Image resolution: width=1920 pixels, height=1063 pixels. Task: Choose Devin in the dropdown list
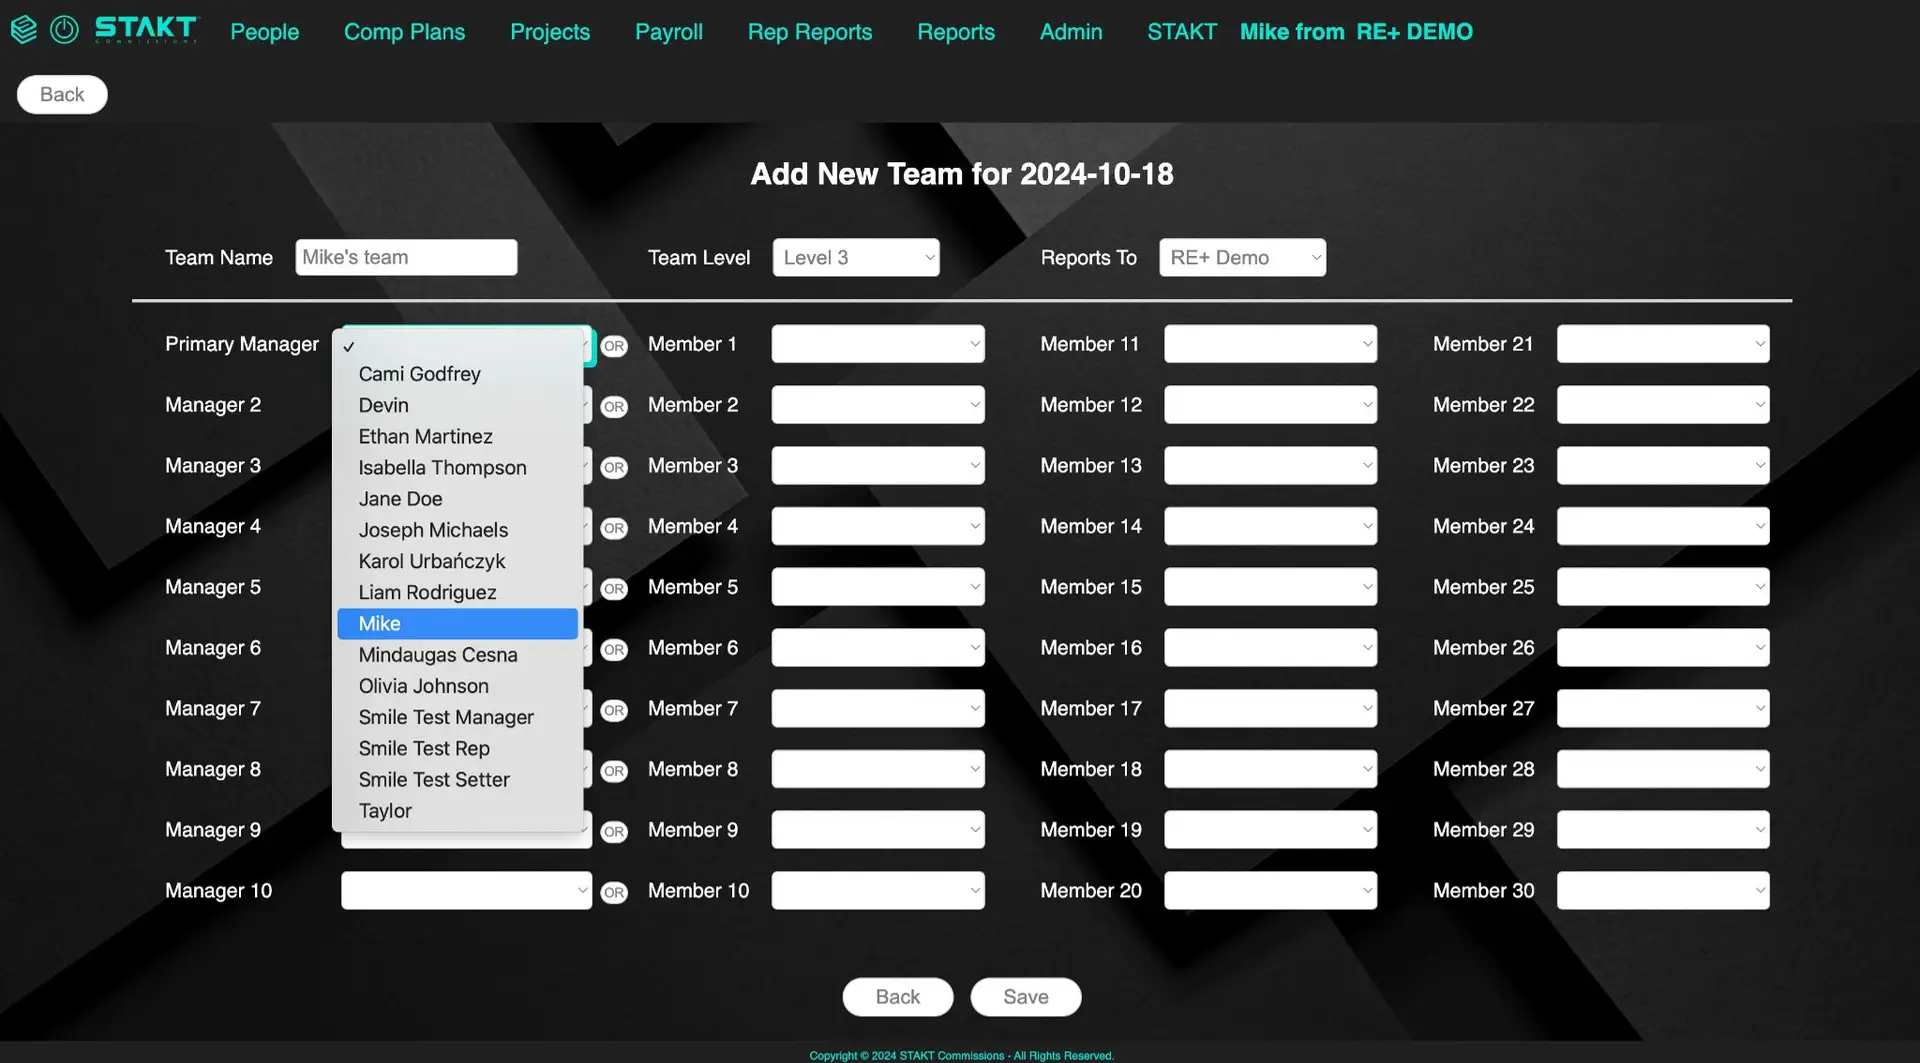click(458, 405)
